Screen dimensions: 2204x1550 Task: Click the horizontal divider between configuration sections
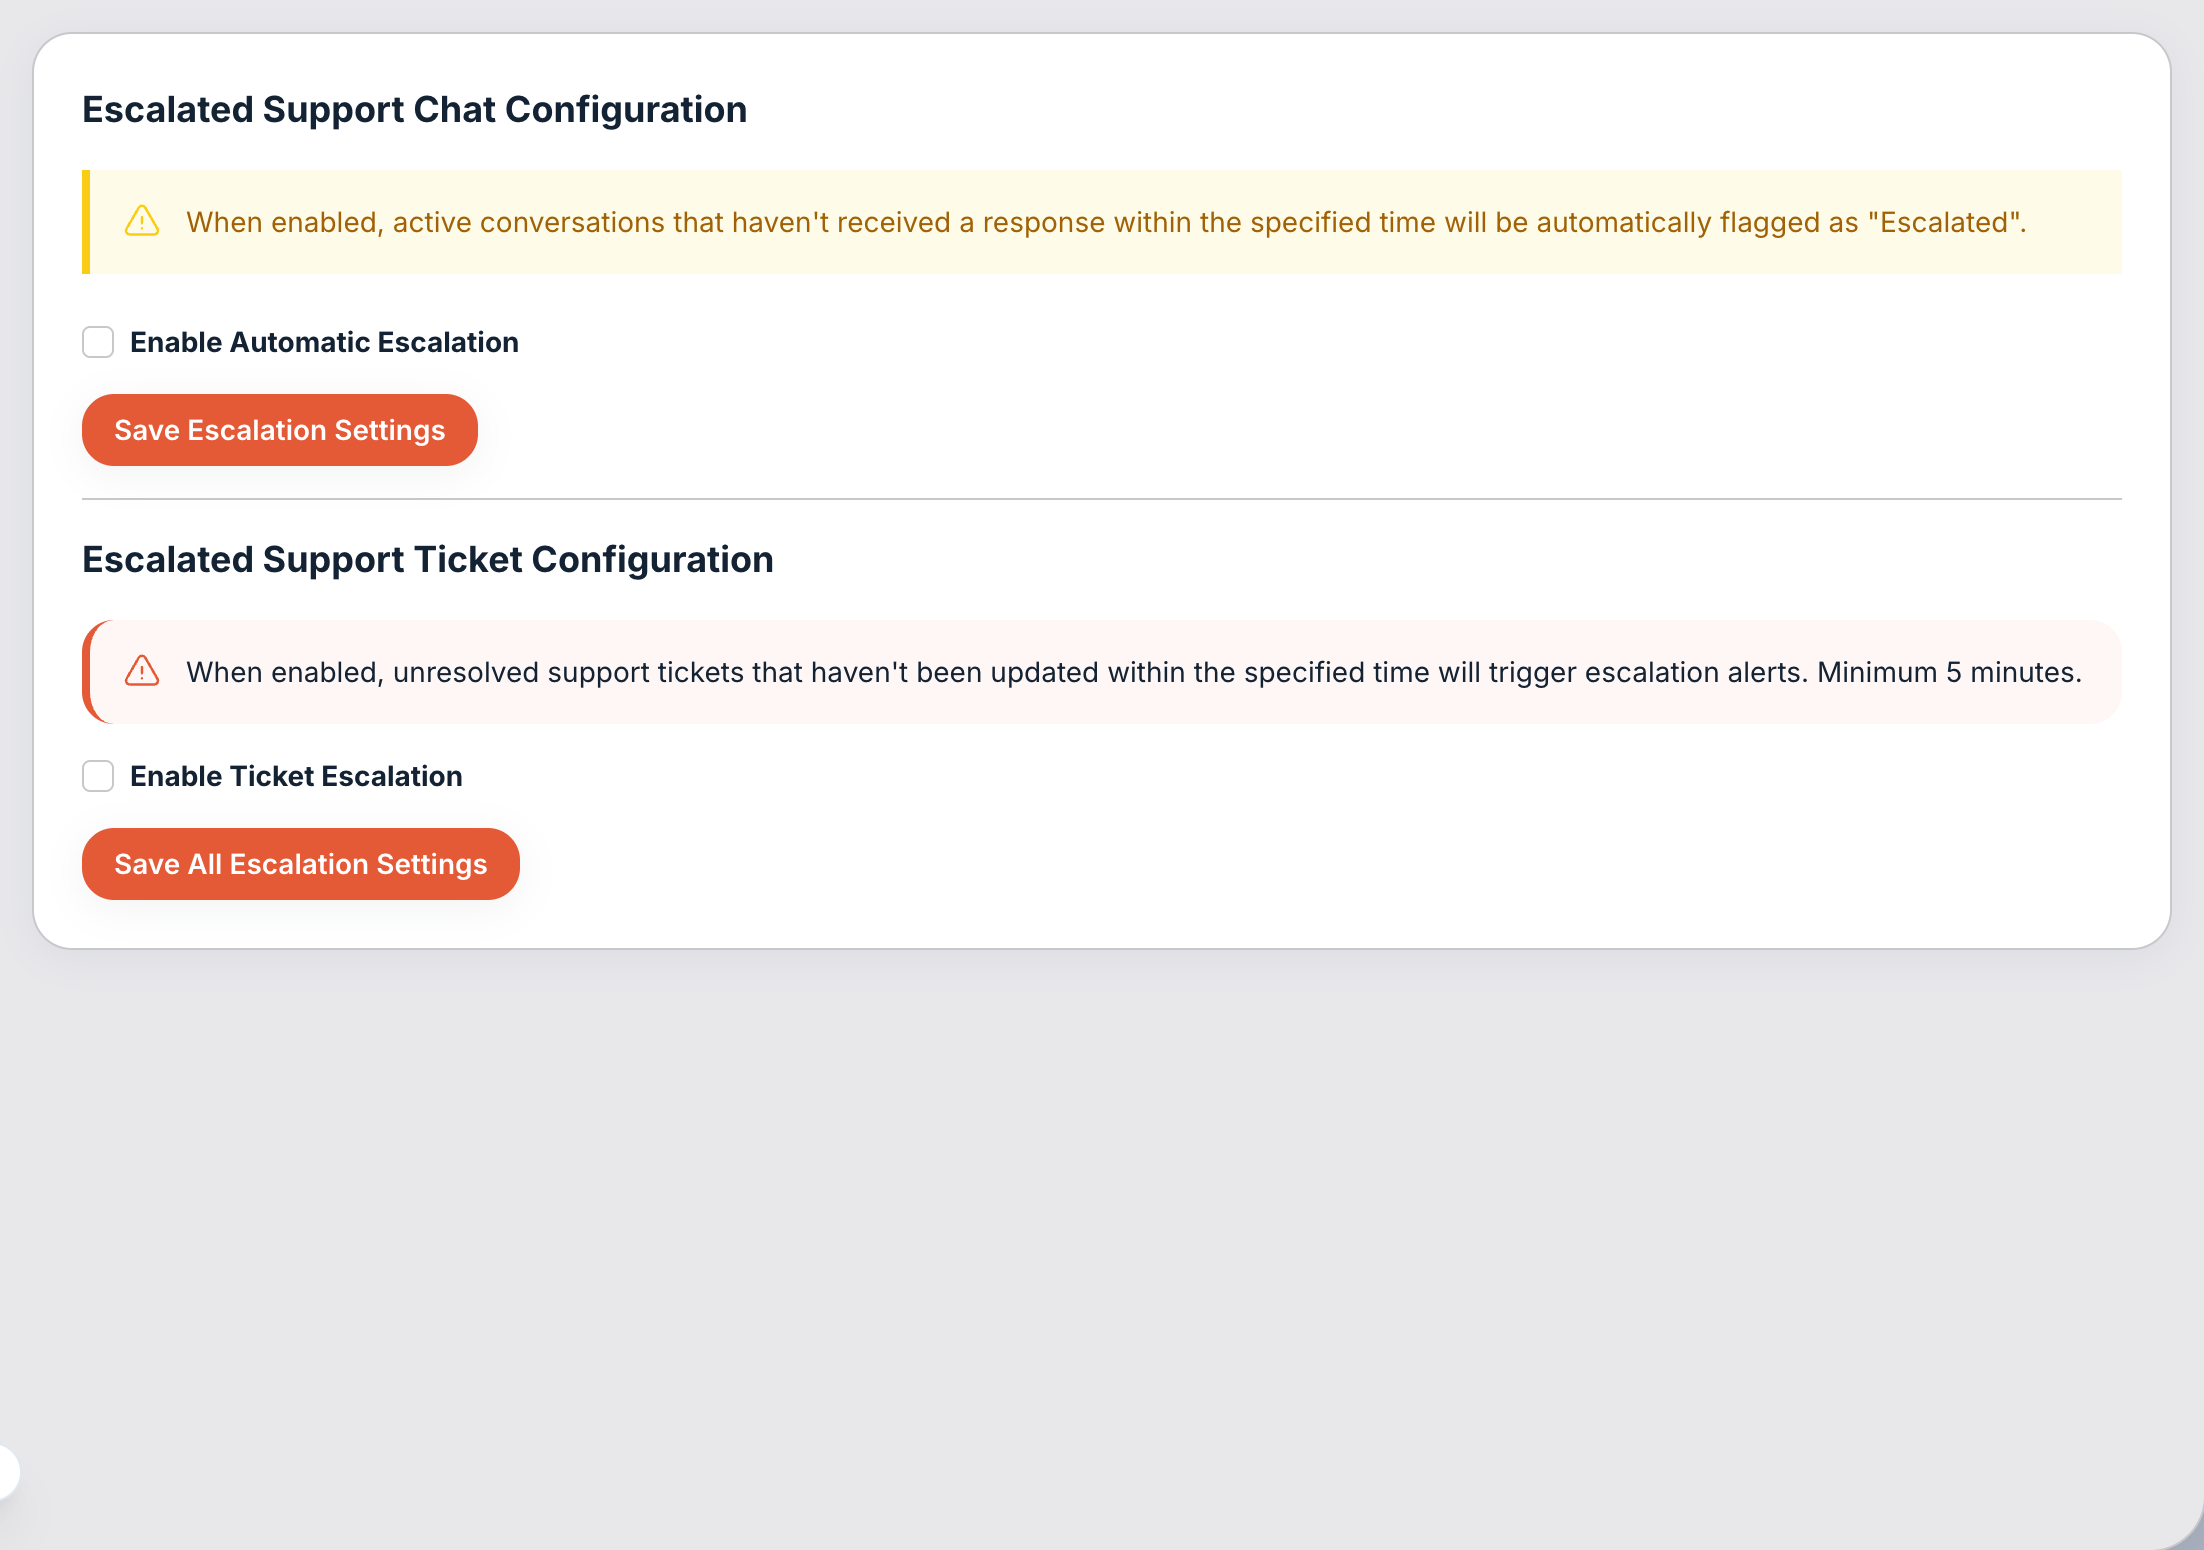(x=1102, y=498)
